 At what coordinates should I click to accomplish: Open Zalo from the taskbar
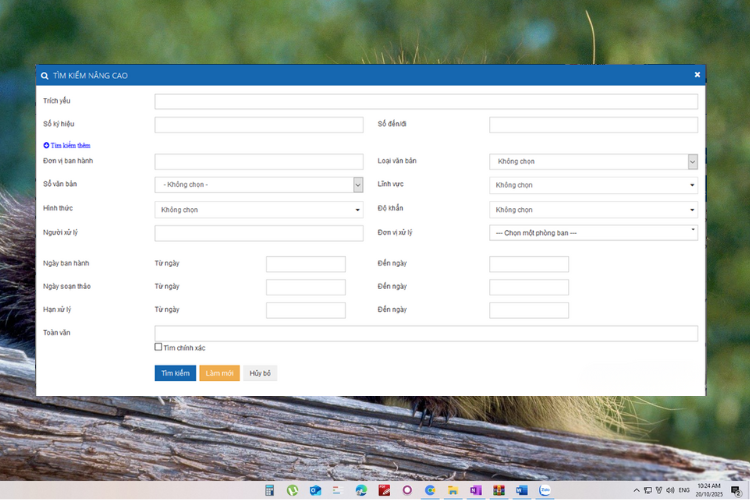pyautogui.click(x=545, y=490)
